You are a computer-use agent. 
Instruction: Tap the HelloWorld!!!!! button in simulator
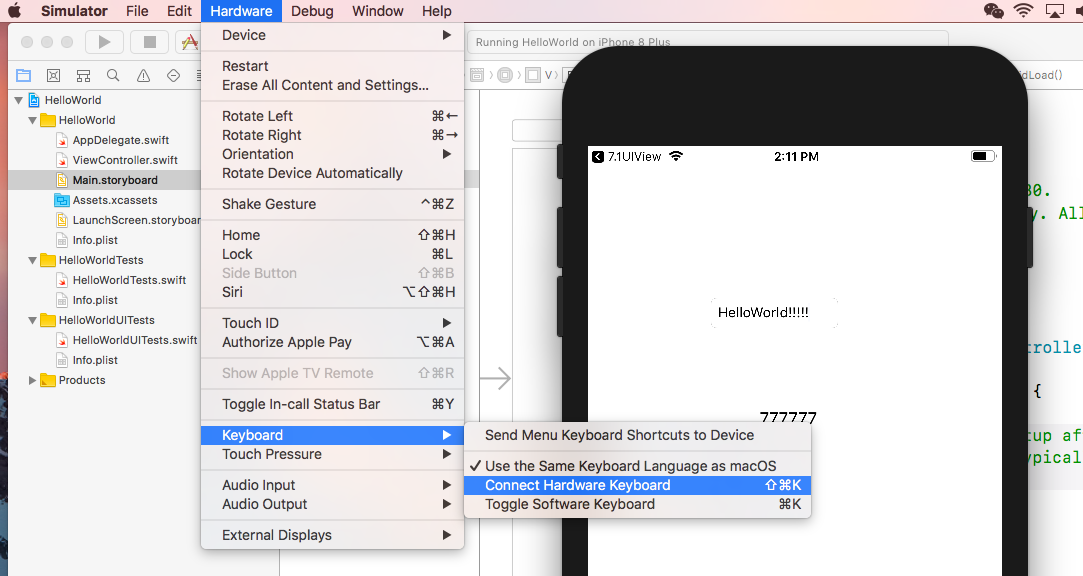pos(763,313)
